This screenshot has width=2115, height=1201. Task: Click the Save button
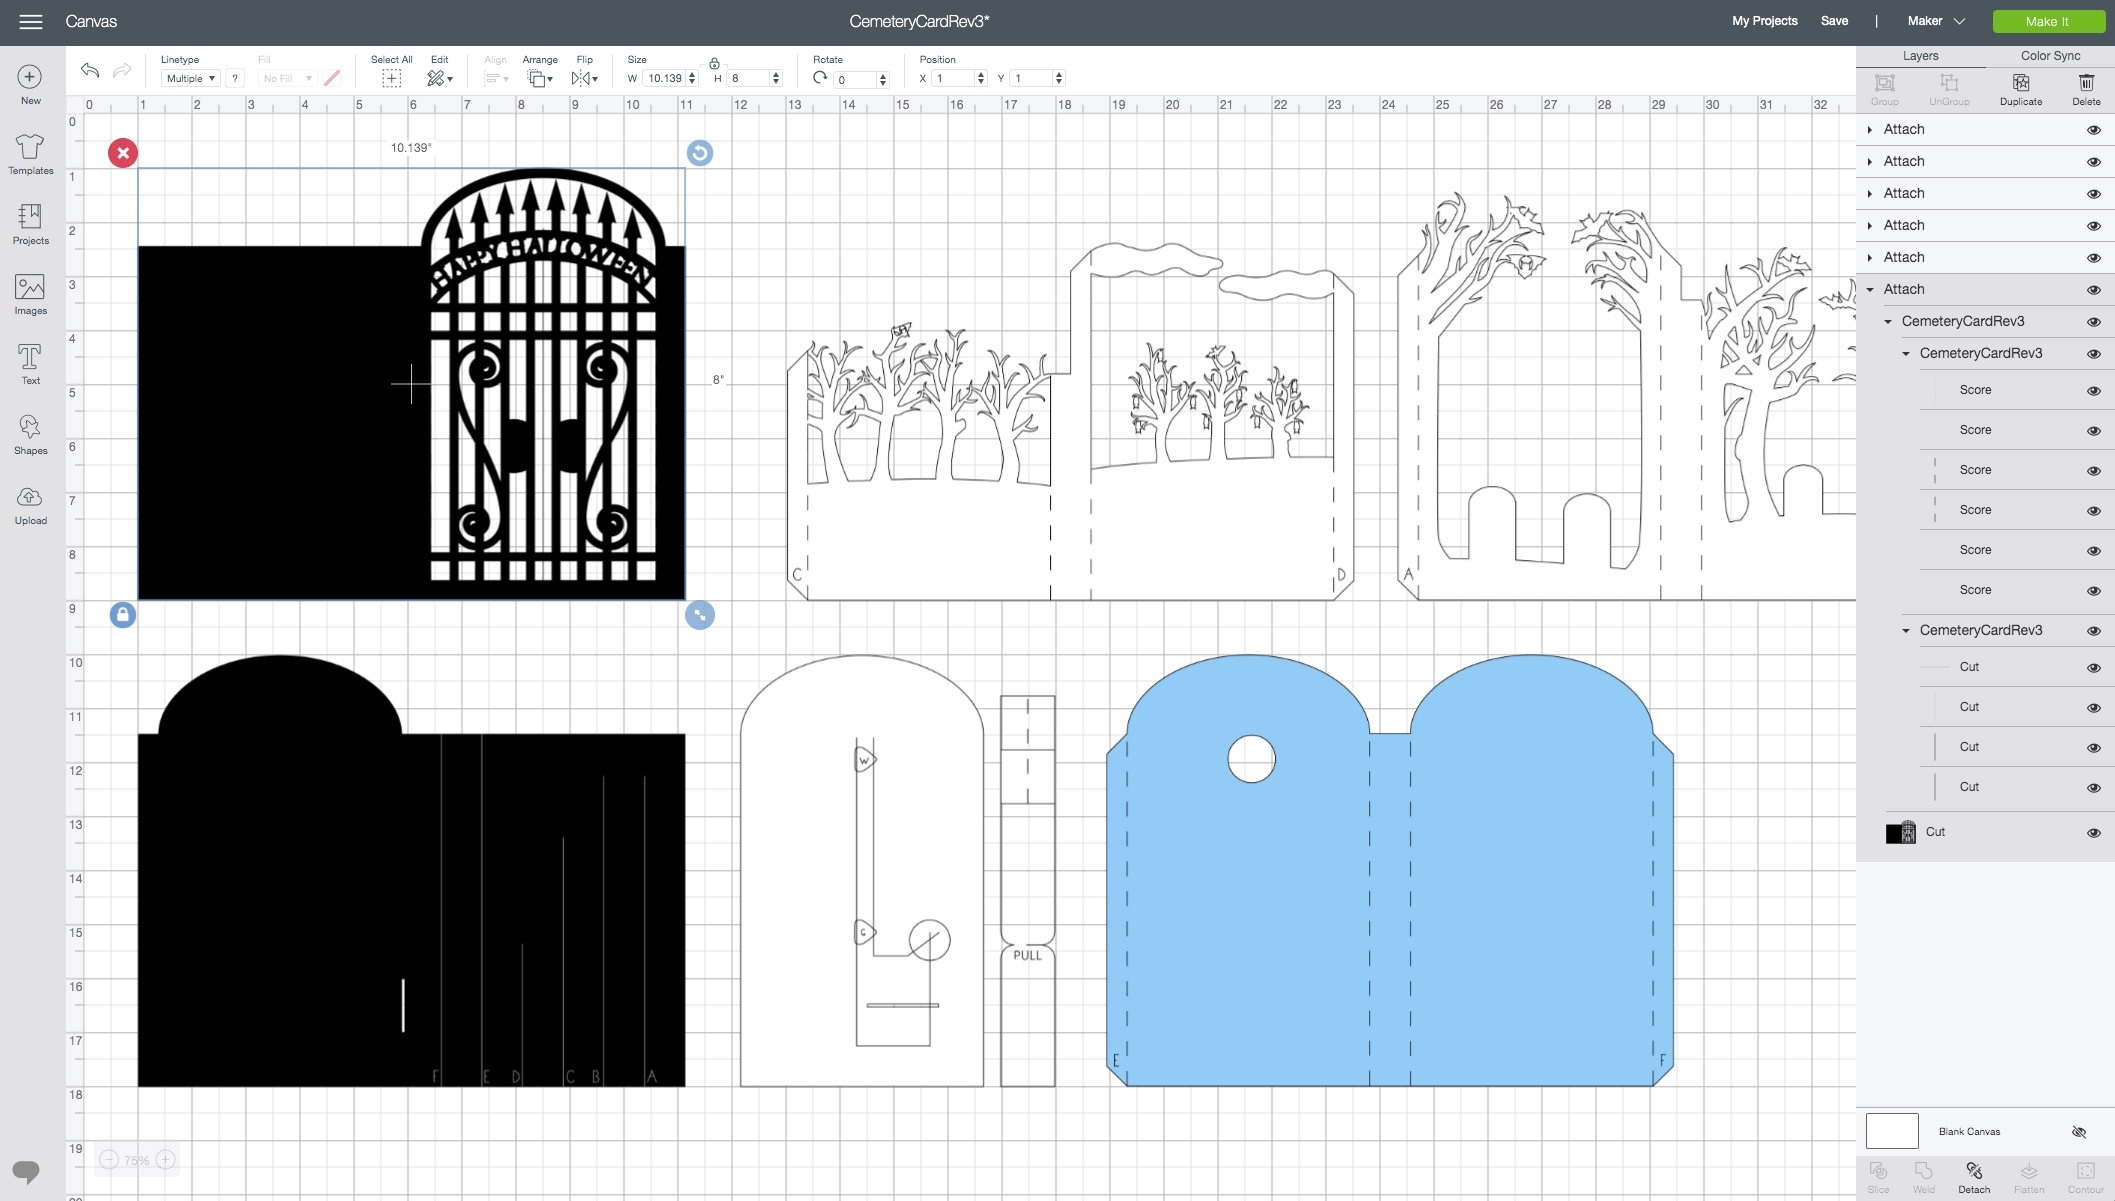(1834, 21)
